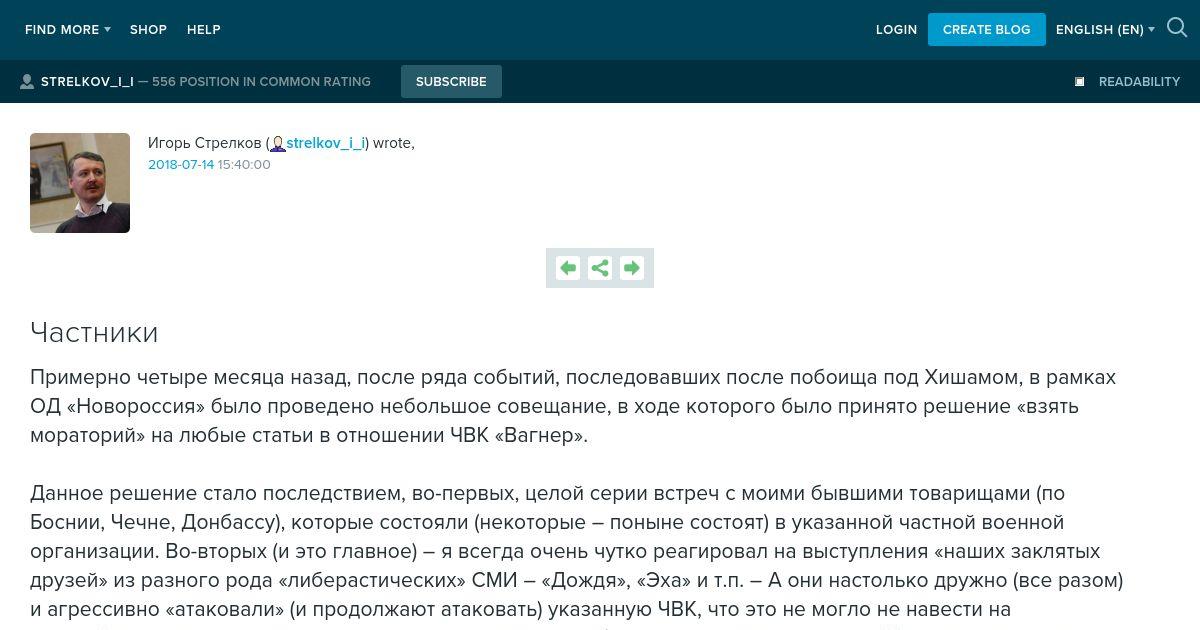Click the Readability label text
Image resolution: width=1200 pixels, height=630 pixels.
coord(1139,82)
